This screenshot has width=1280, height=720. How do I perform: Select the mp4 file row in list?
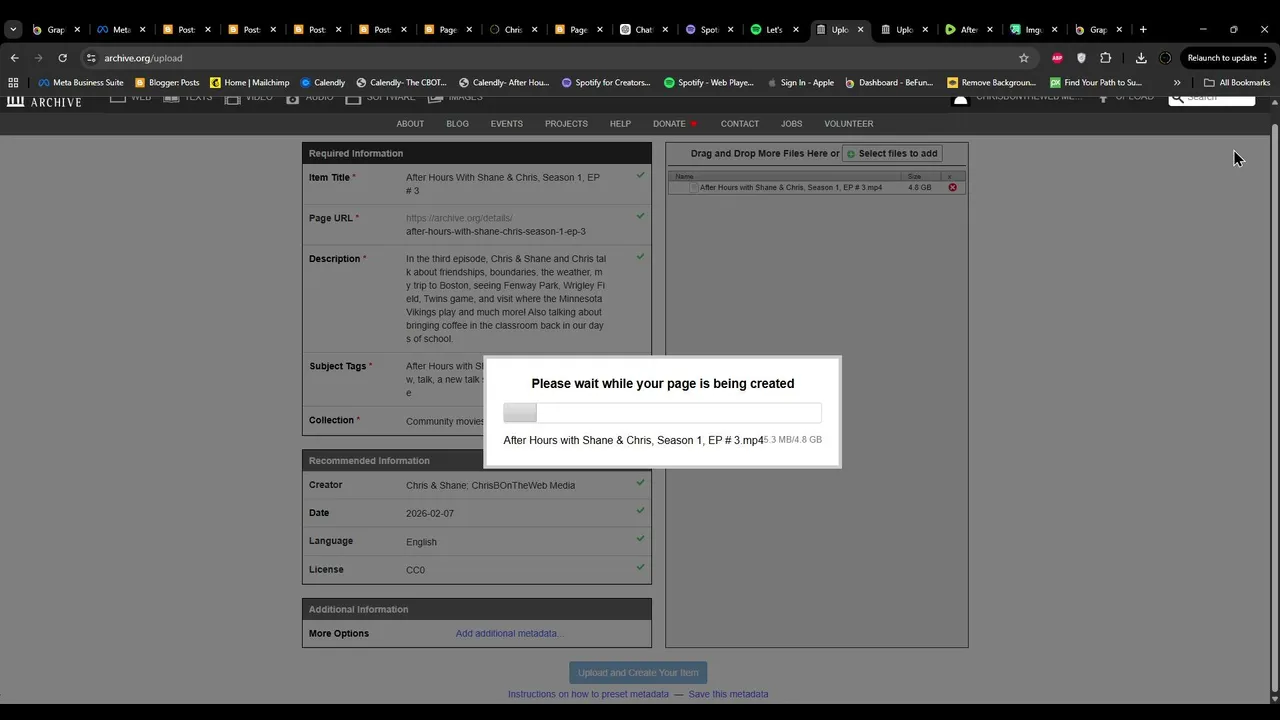[x=816, y=187]
